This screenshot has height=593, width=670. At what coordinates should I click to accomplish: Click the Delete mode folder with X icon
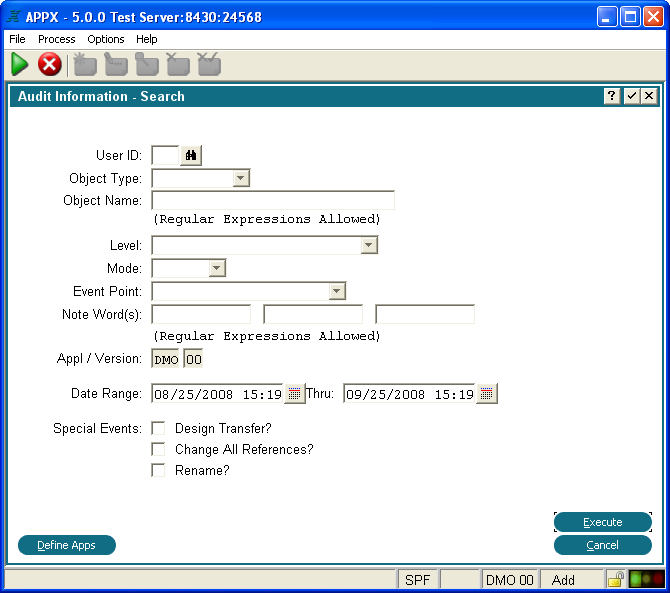click(178, 65)
